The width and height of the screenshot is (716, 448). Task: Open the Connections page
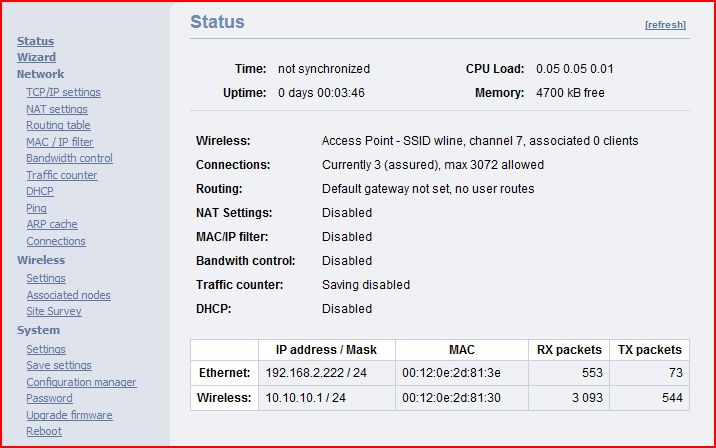tap(56, 241)
